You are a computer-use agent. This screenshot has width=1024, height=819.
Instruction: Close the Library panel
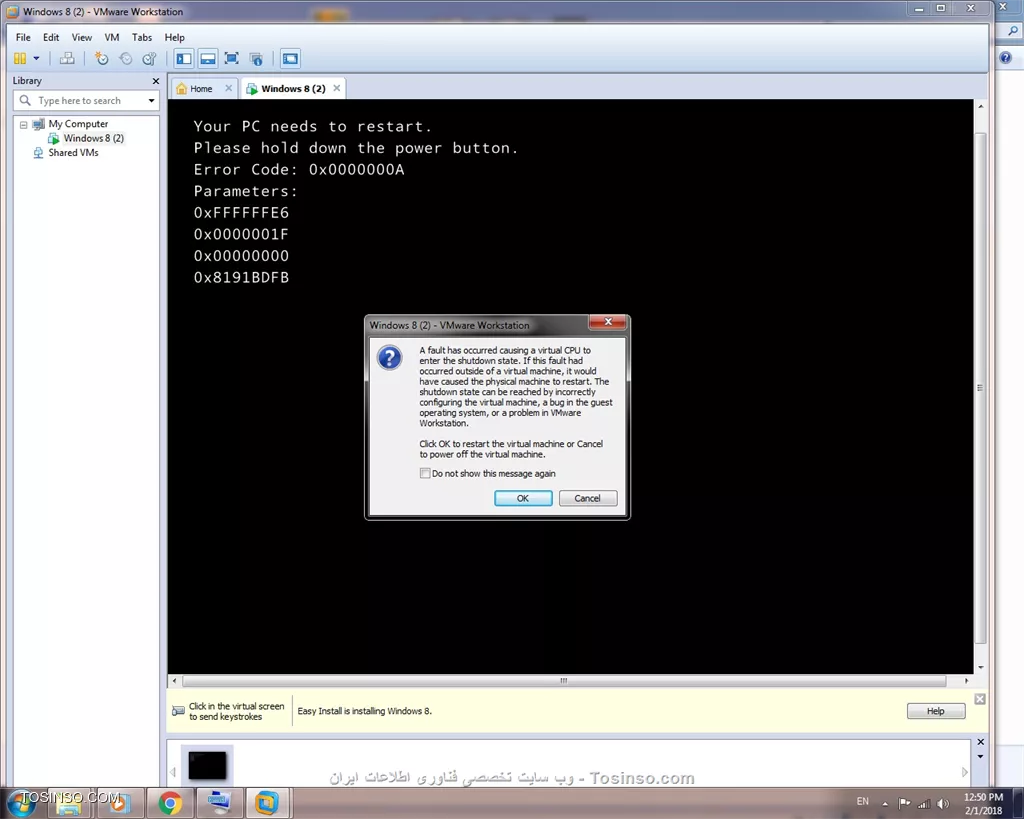coord(155,81)
